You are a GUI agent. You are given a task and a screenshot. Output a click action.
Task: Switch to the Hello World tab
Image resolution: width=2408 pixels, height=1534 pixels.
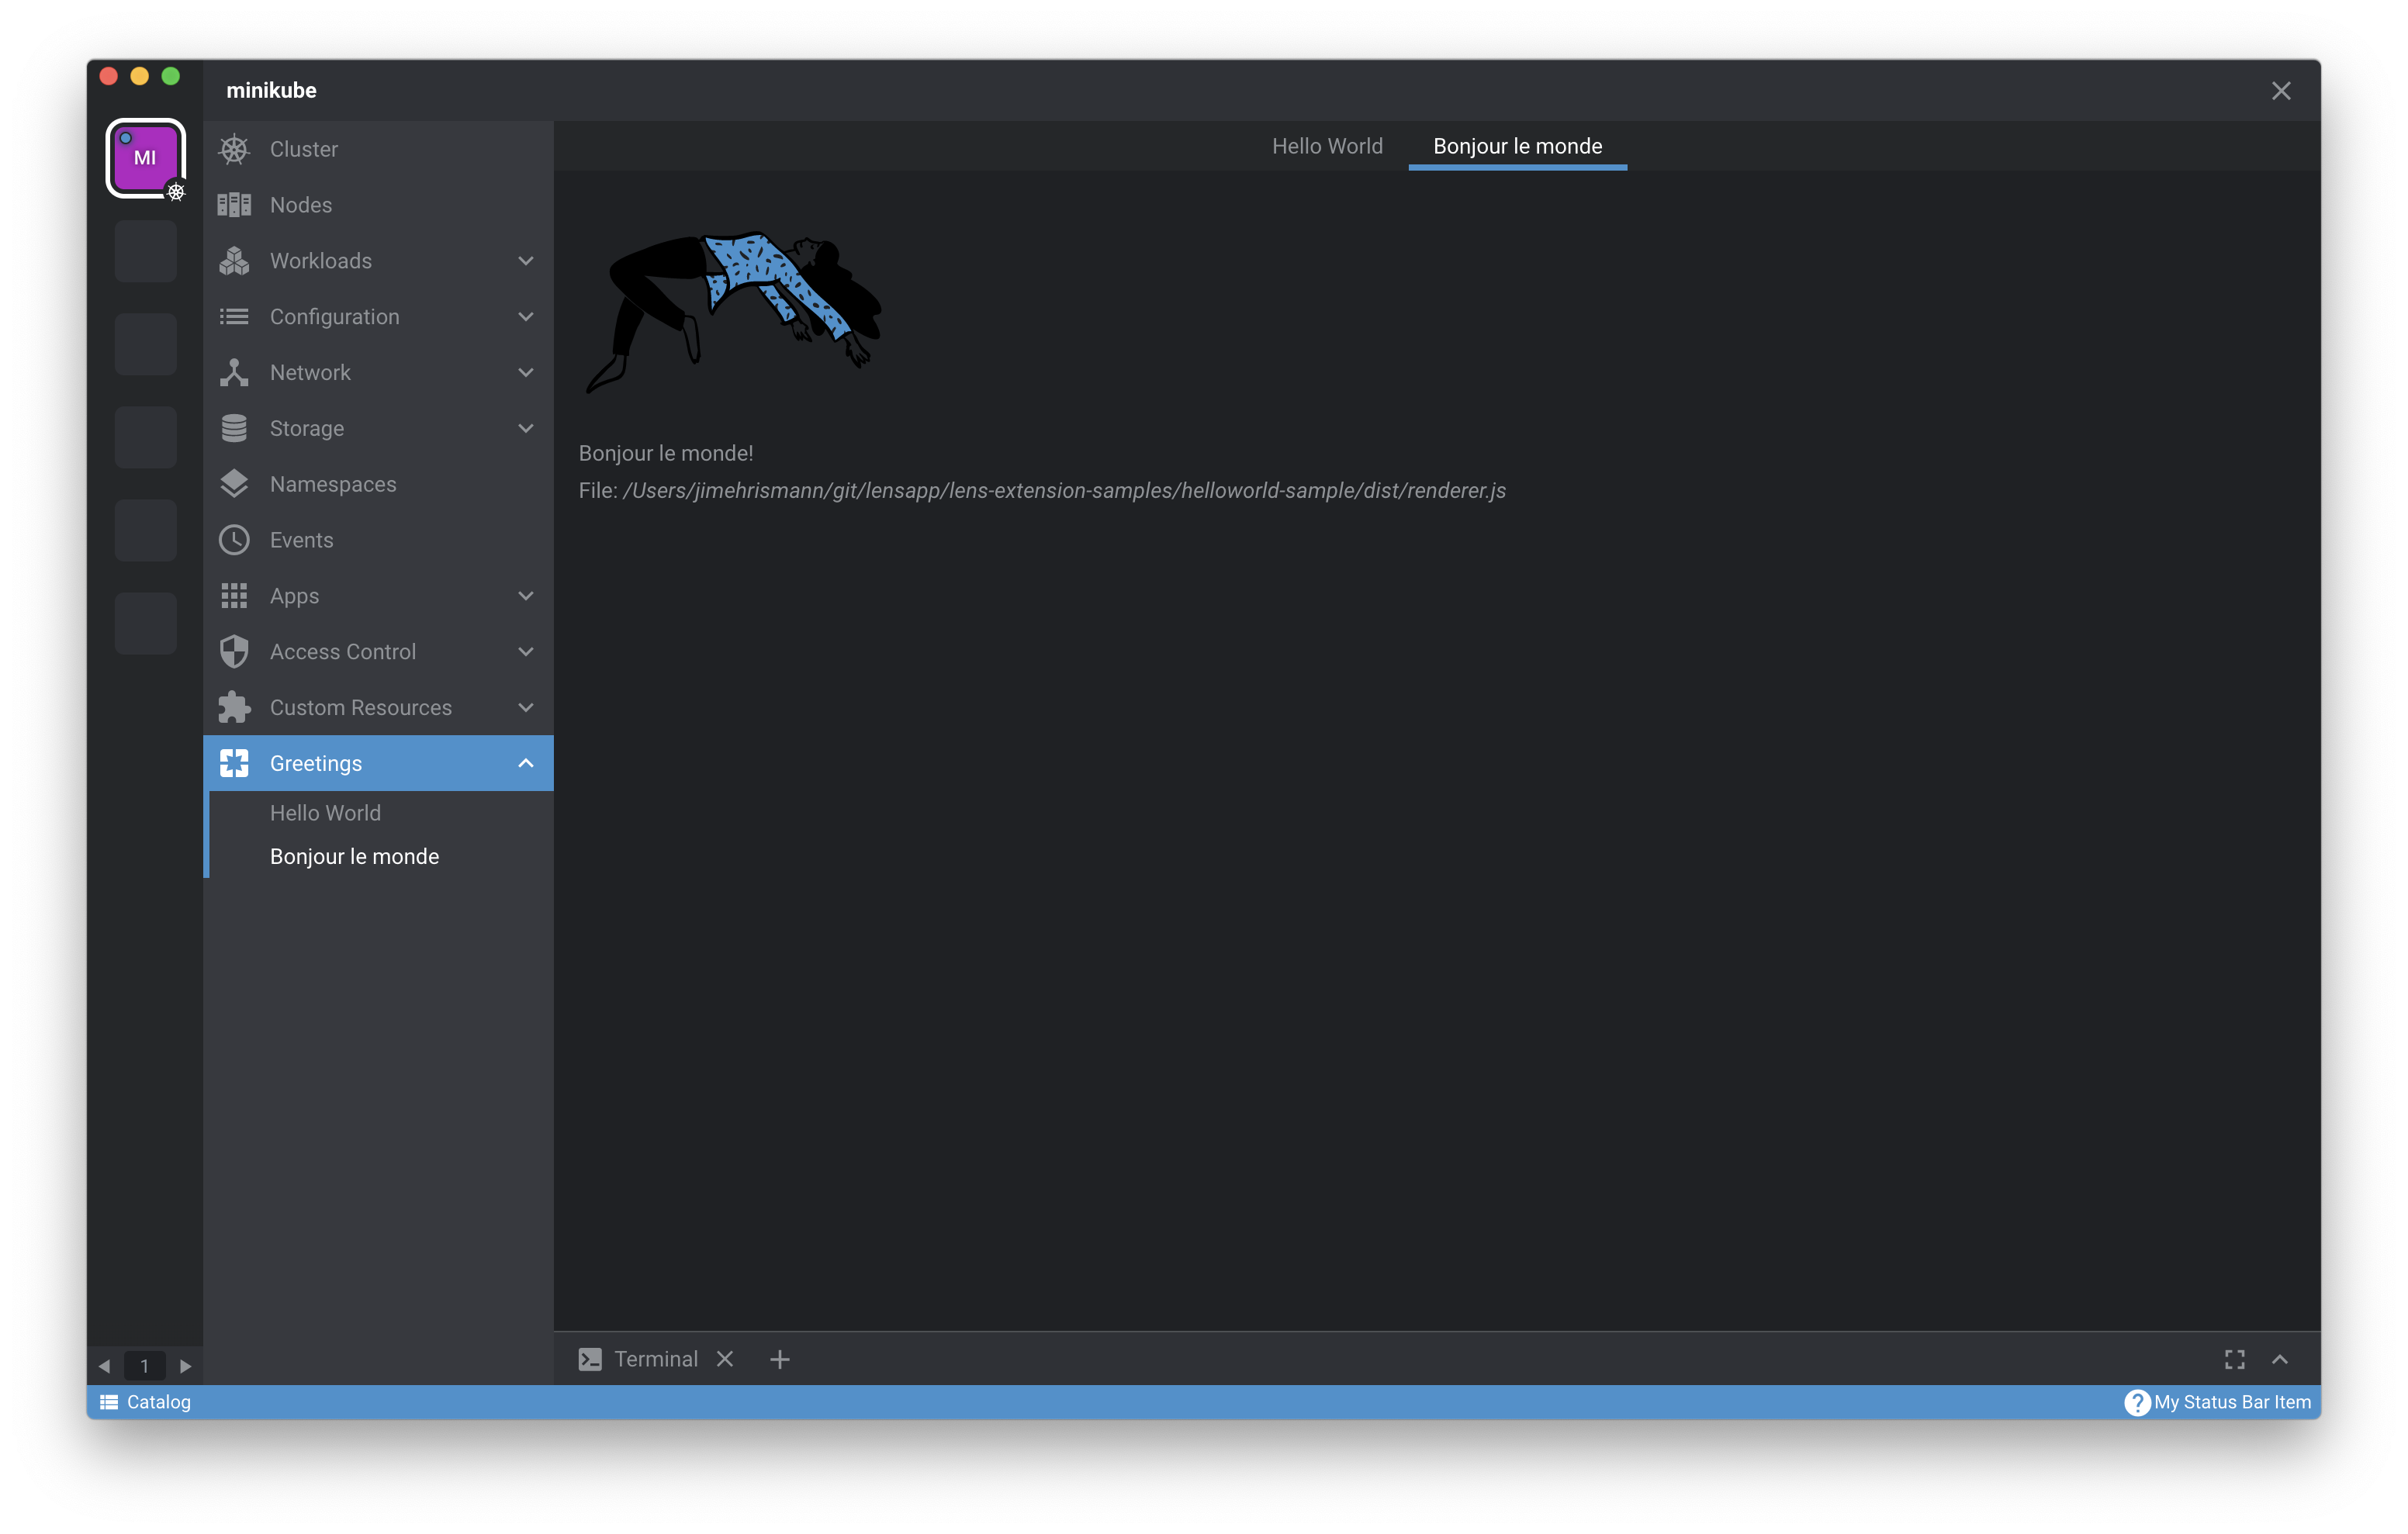tap(1327, 146)
